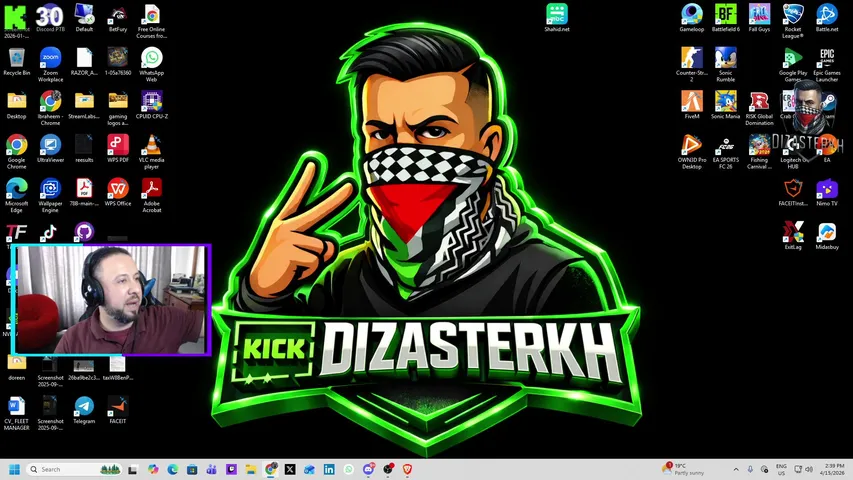
Task: Switch ENG US input language
Action: coord(781,469)
